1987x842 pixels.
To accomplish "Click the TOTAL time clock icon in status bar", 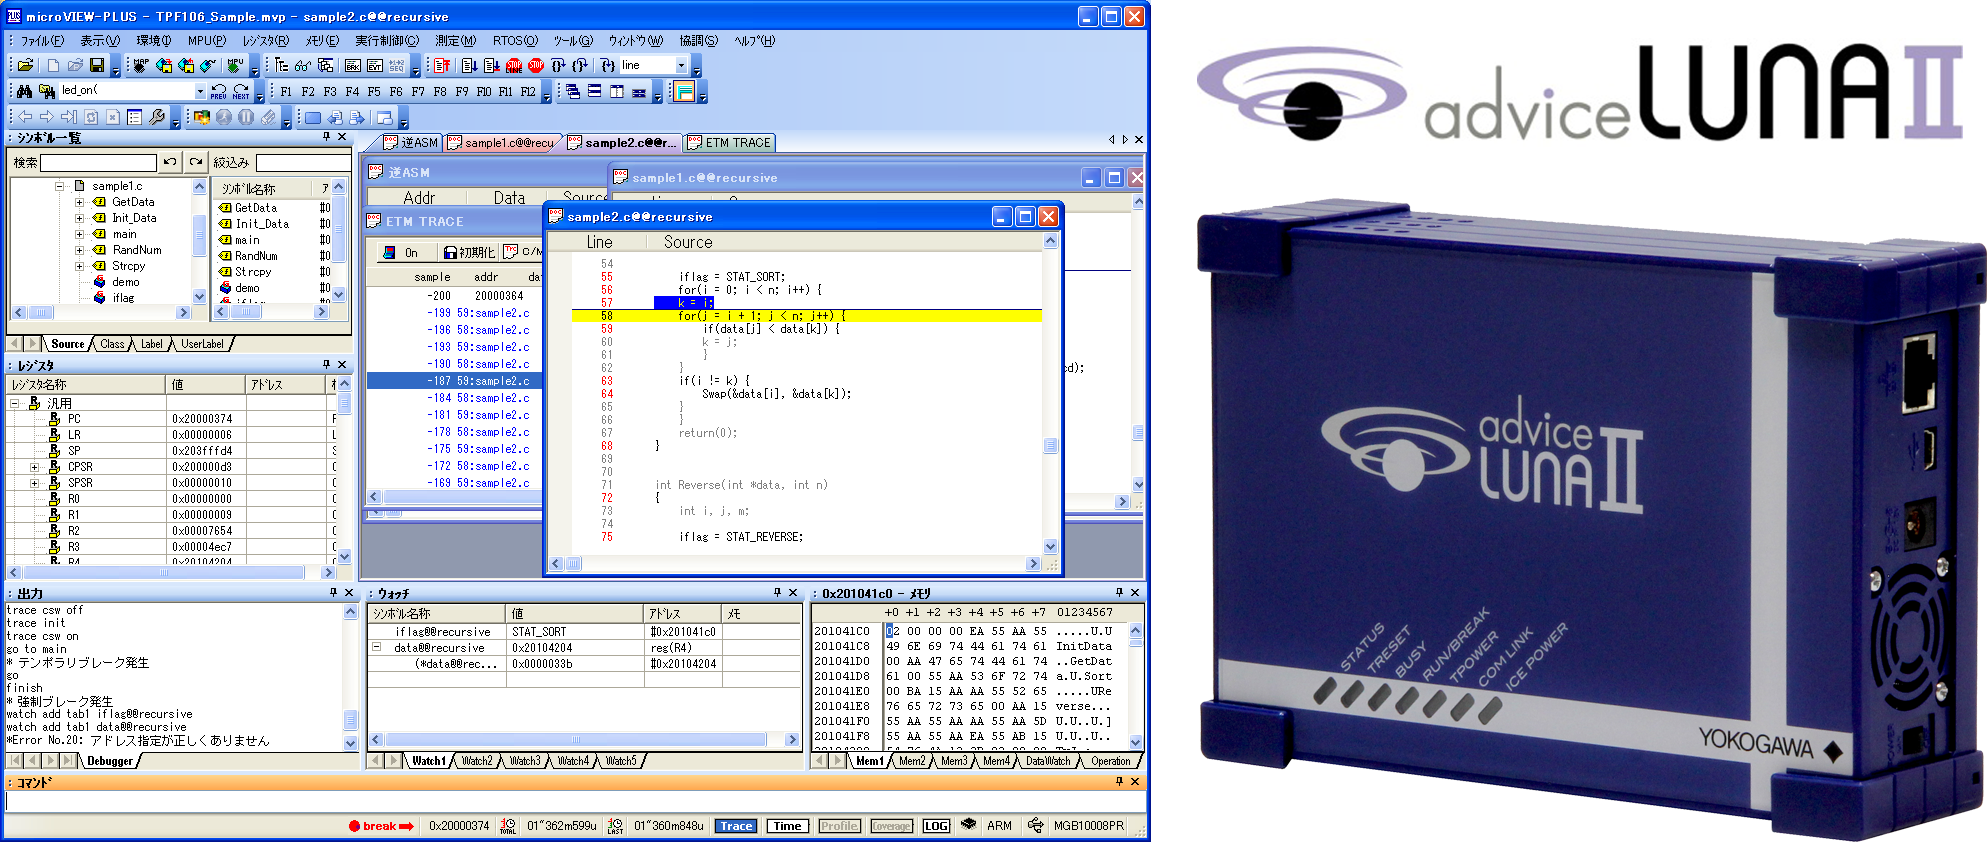I will coord(508,826).
